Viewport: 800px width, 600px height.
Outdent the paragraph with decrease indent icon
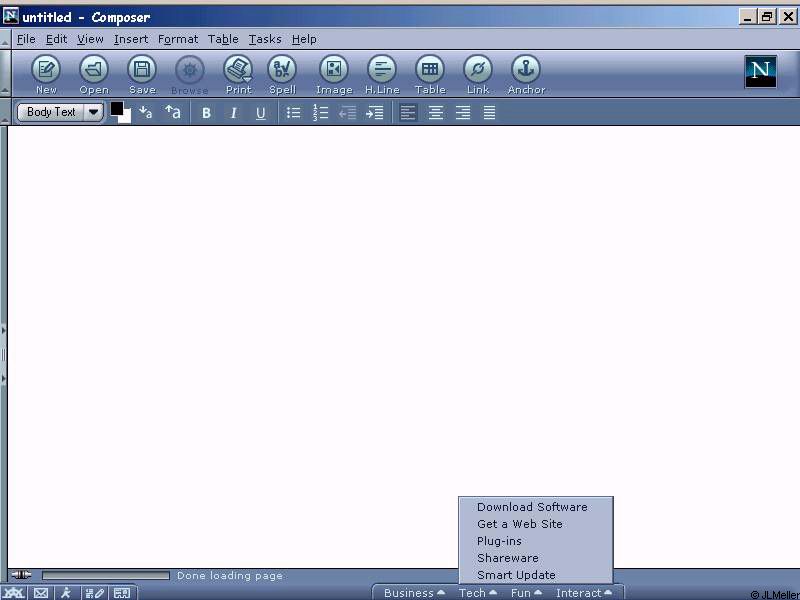pos(347,112)
